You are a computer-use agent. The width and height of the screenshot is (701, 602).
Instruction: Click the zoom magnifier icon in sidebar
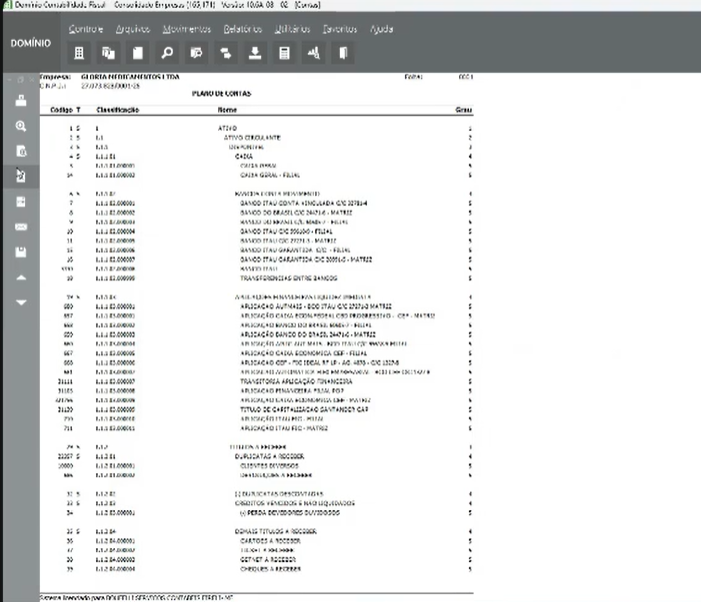pyautogui.click(x=21, y=126)
